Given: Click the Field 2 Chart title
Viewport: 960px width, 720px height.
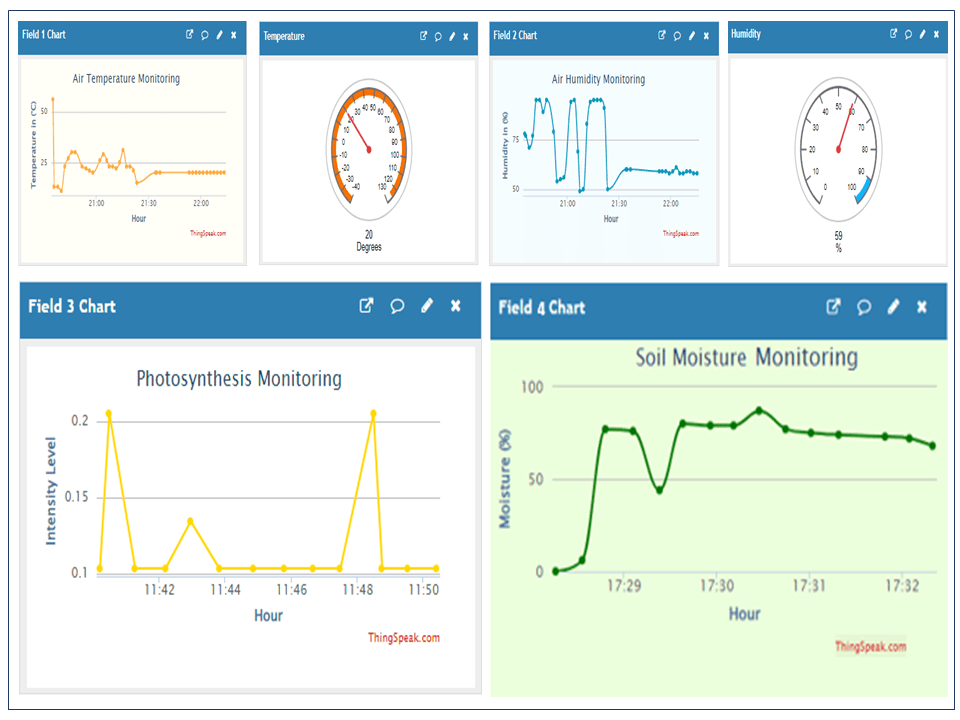Looking at the screenshot, I should click(515, 36).
